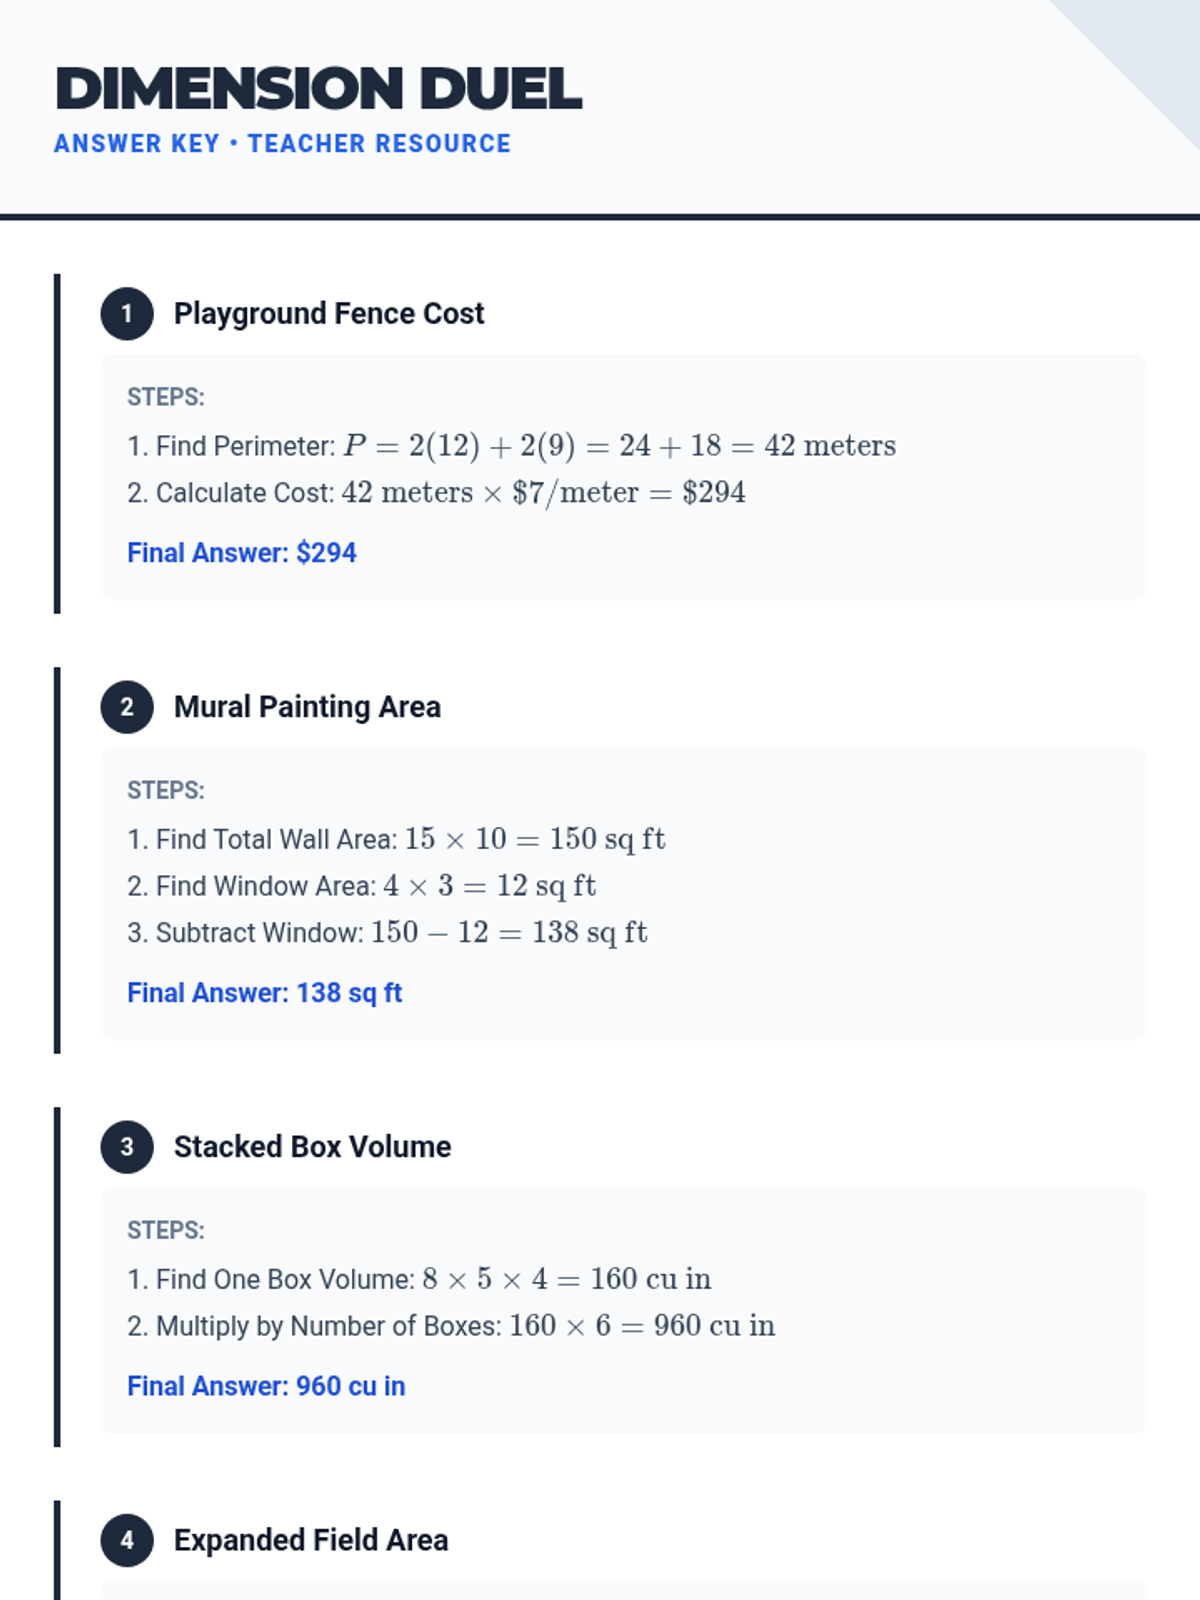The width and height of the screenshot is (1200, 1600).
Task: Click the number 3 circle badge
Action: click(127, 1147)
